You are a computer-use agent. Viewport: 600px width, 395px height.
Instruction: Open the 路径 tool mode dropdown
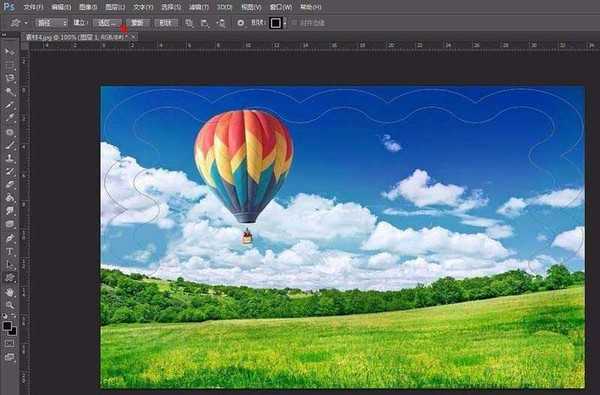click(51, 23)
